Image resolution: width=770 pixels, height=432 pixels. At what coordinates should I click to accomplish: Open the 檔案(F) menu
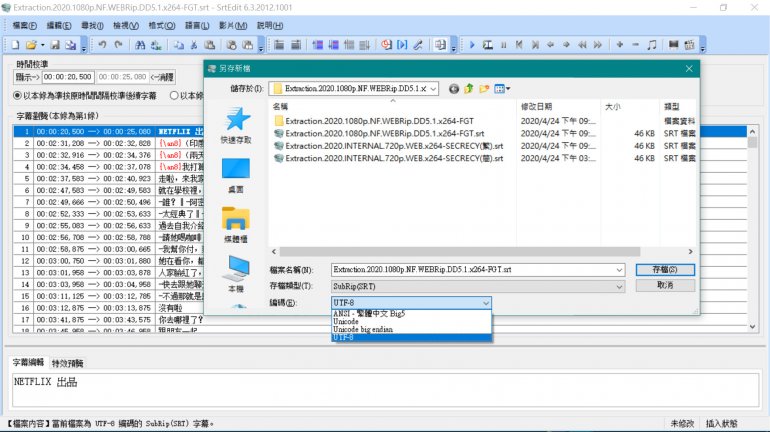coord(24,26)
